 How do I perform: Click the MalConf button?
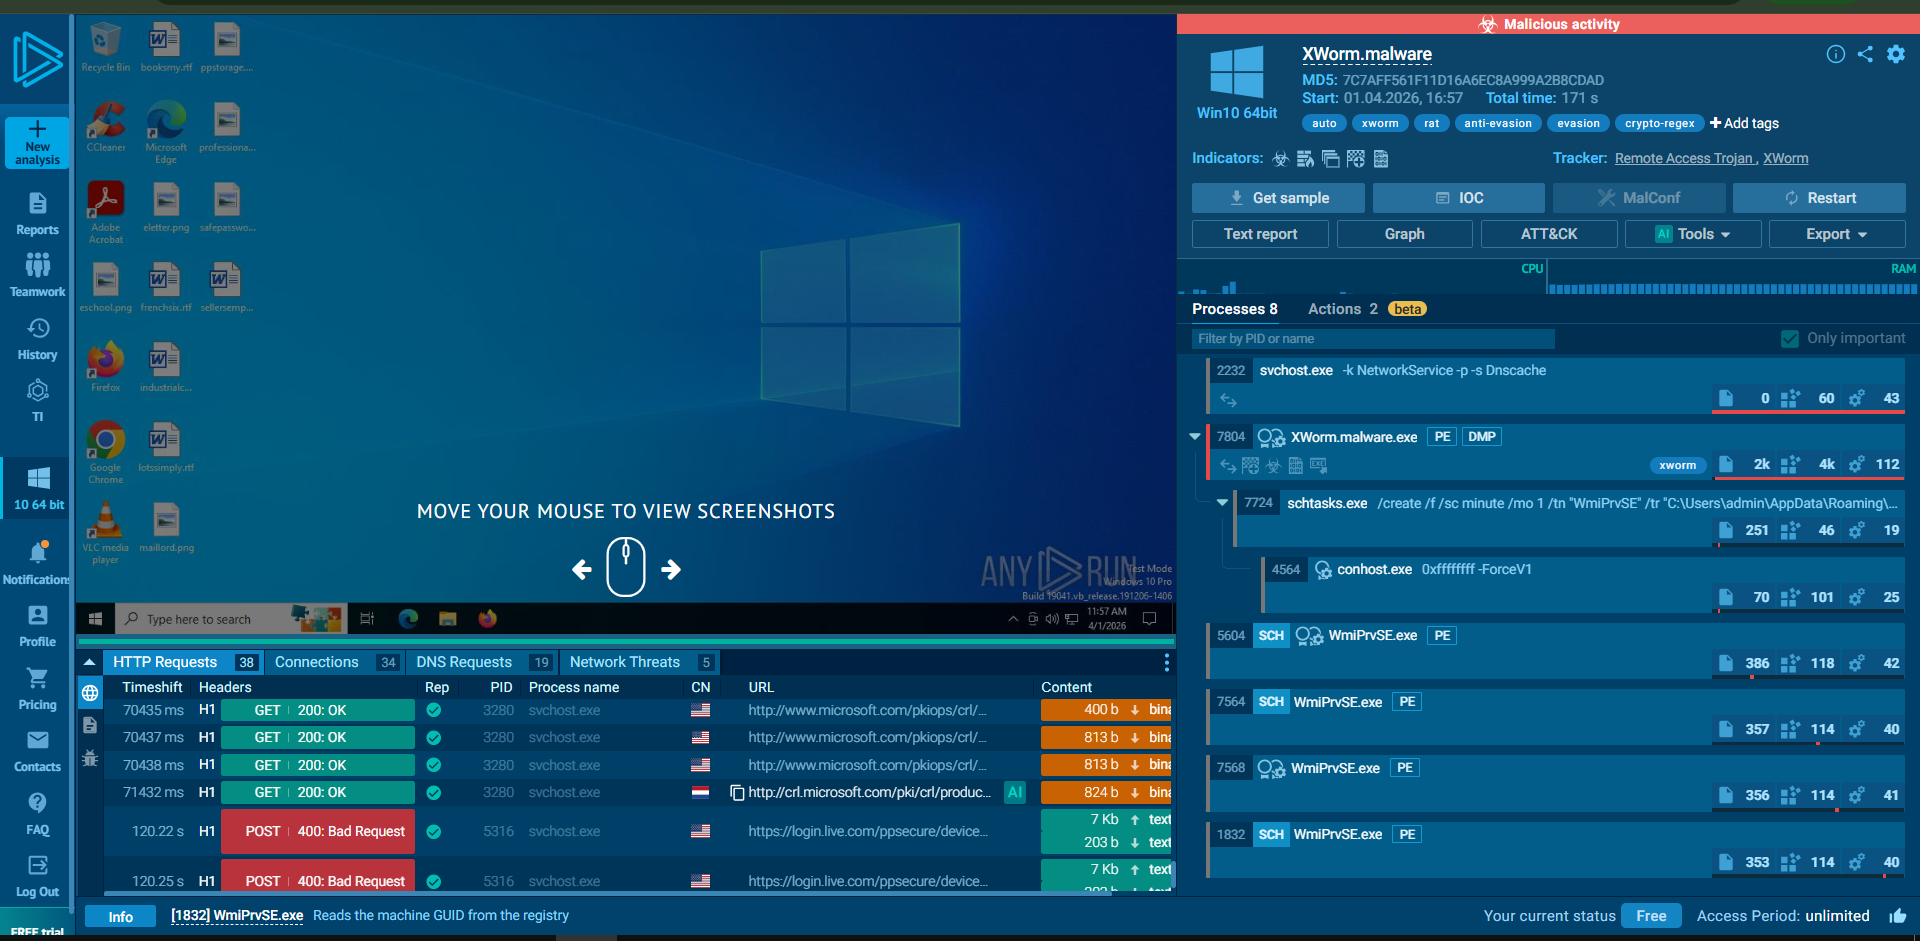coord(1639,198)
